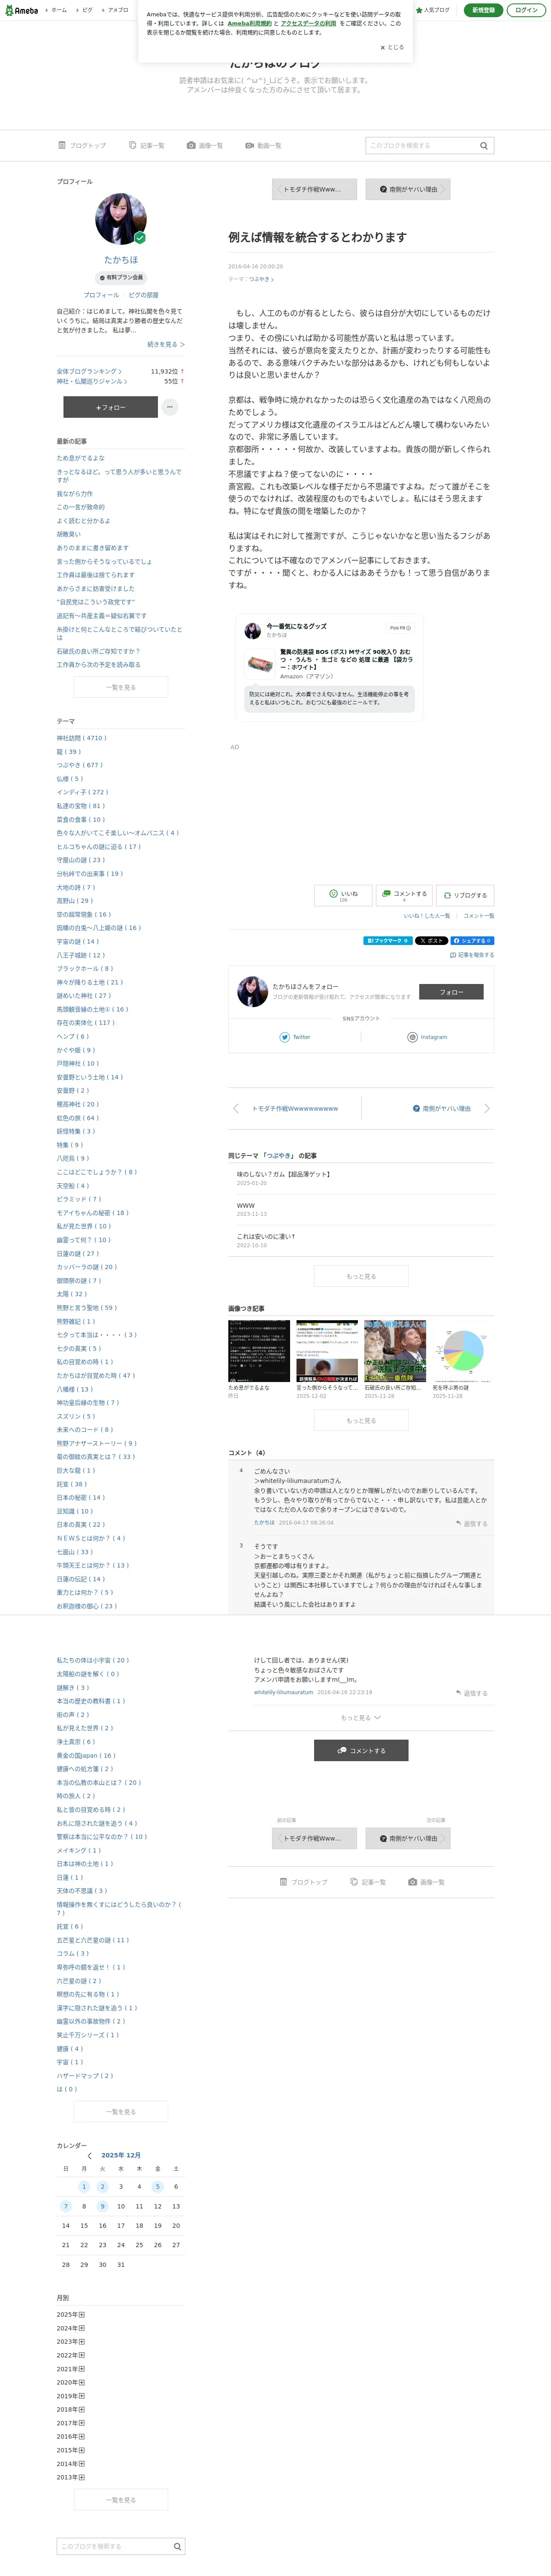Click the right chevron after 南側がヤバい理由 below SNS box
The width and height of the screenshot is (551, 2576).
click(x=487, y=1108)
